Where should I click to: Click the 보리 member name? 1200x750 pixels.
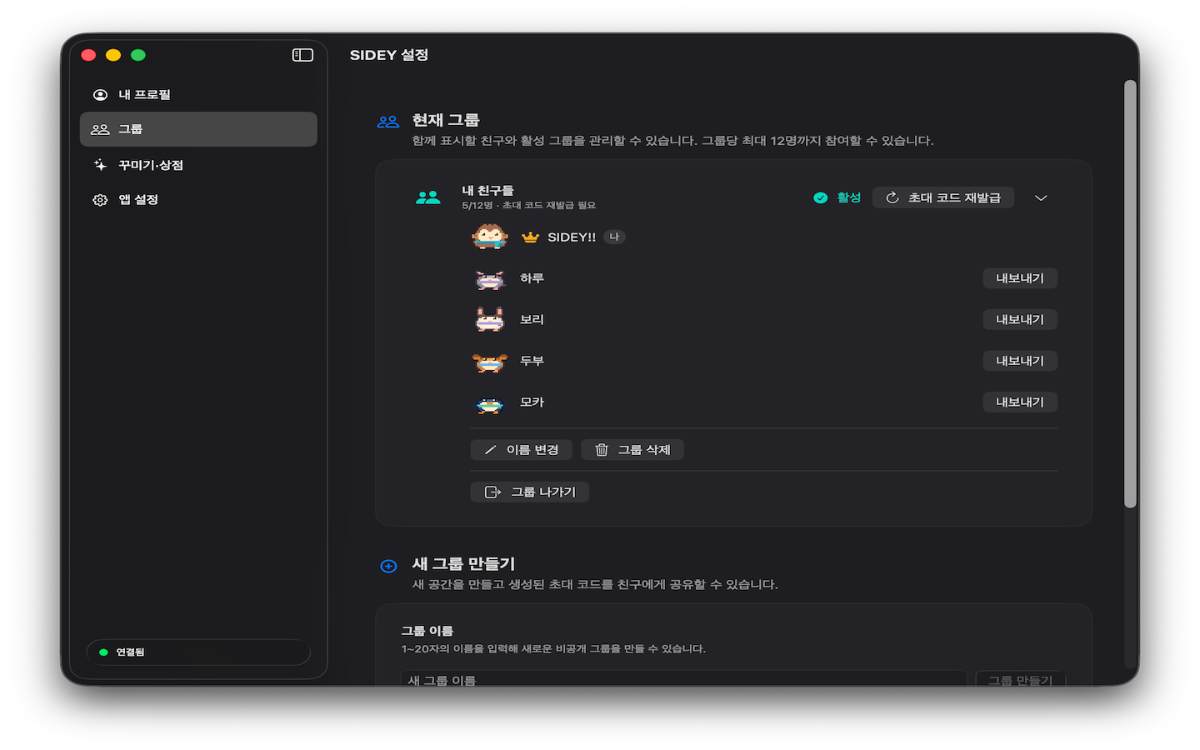(532, 320)
